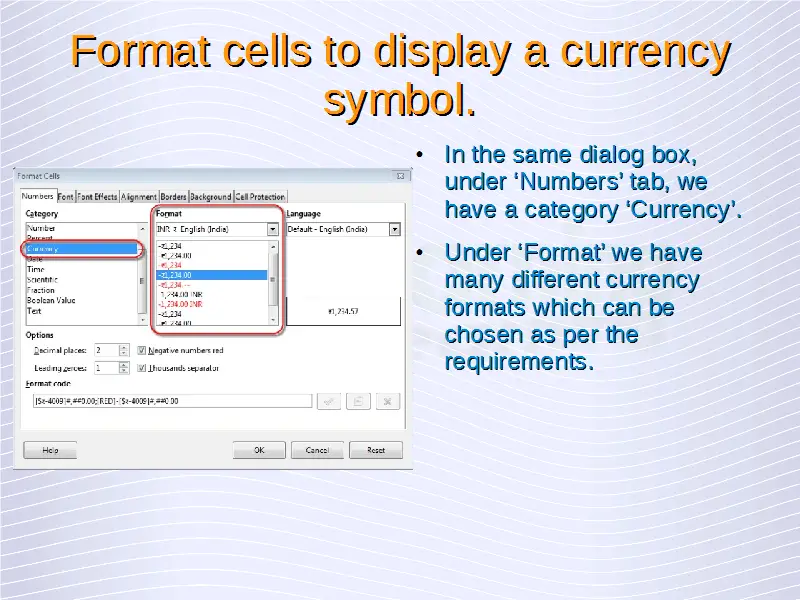Image resolution: width=800 pixels, height=600 pixels.
Task: Toggle Negative numbers red checkbox
Action: (142, 351)
